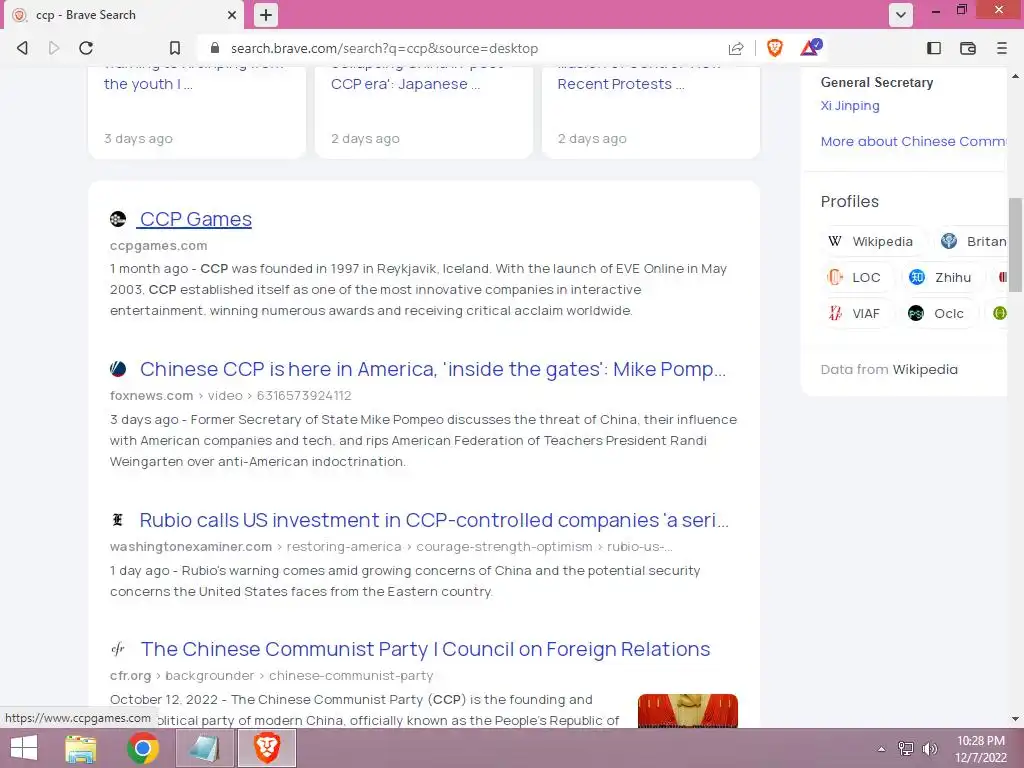The width and height of the screenshot is (1024, 768).
Task: Click the 'General Secretary' heading text
Action: point(876,82)
